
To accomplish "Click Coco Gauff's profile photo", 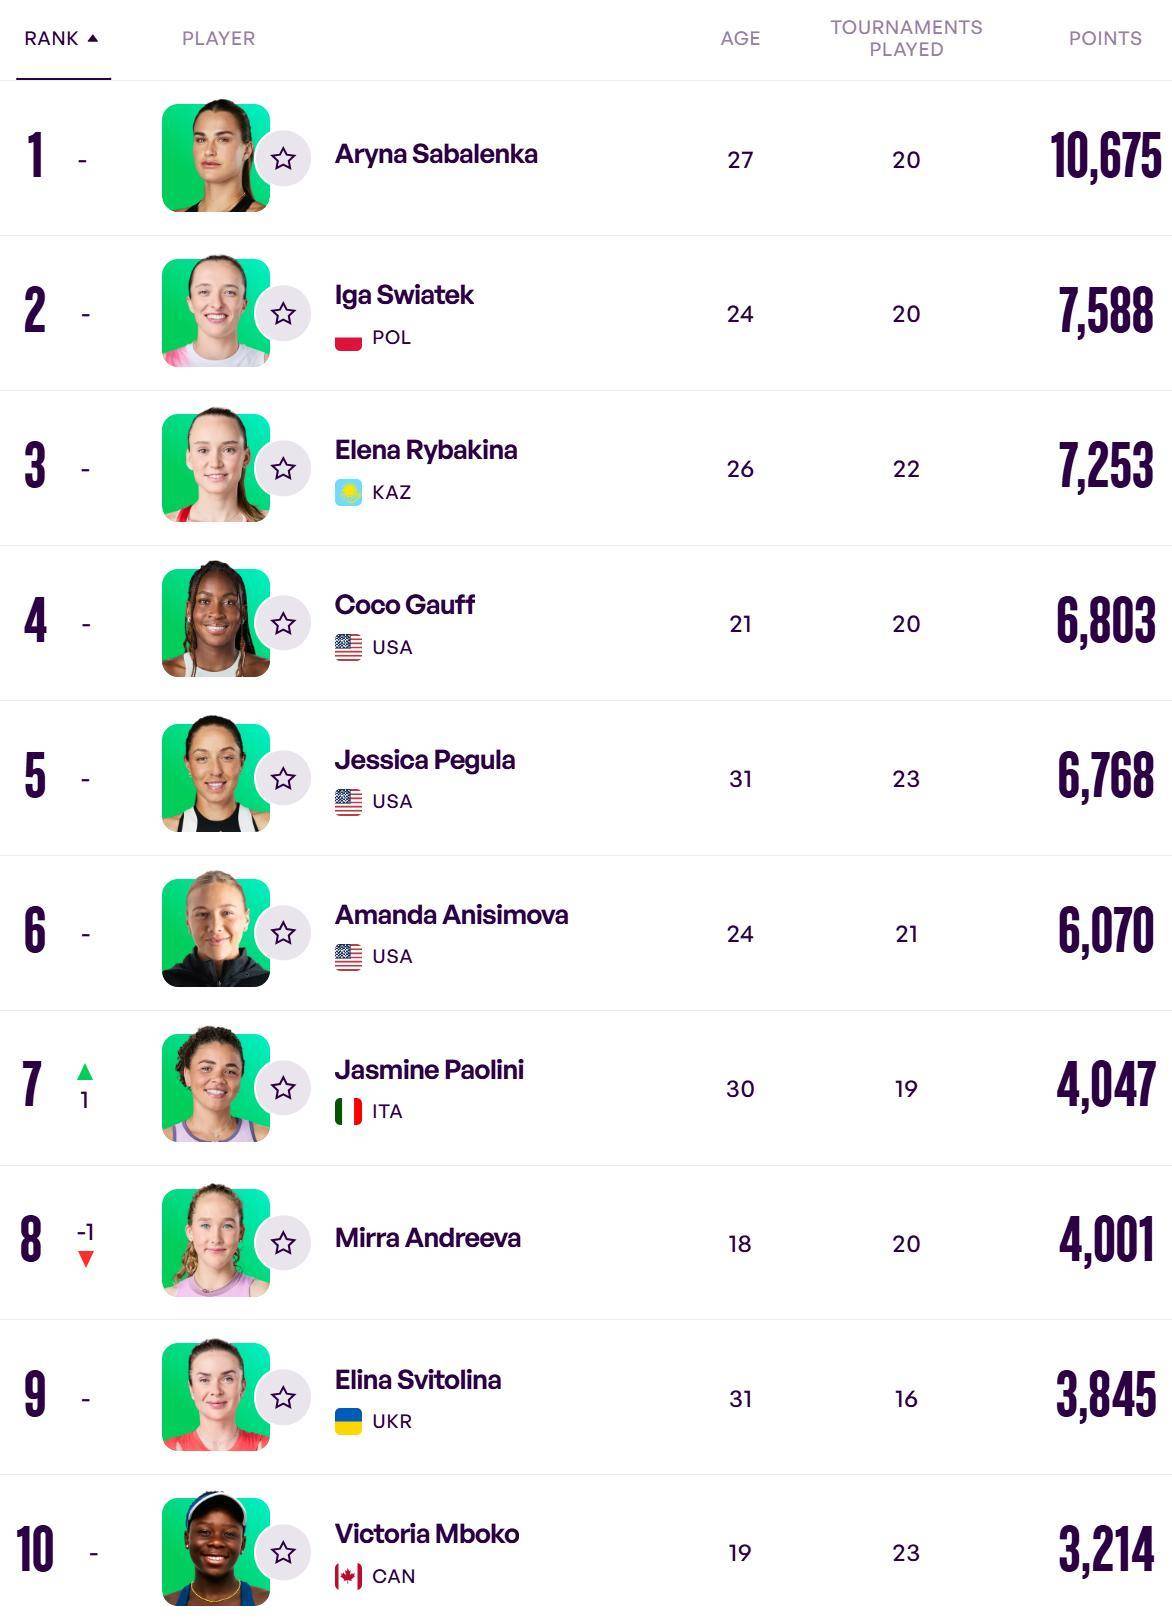I will [215, 622].
